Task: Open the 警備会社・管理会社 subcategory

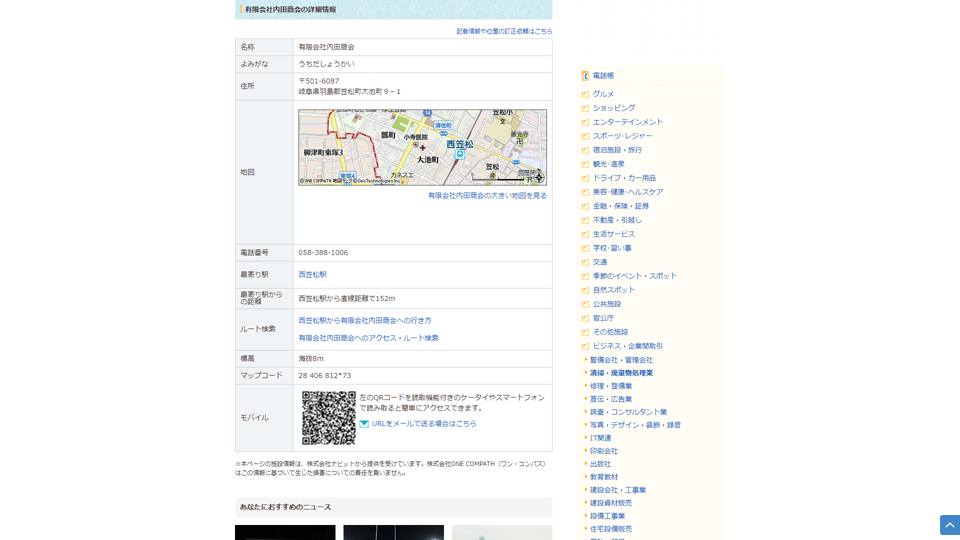Action: pyautogui.click(x=620, y=360)
